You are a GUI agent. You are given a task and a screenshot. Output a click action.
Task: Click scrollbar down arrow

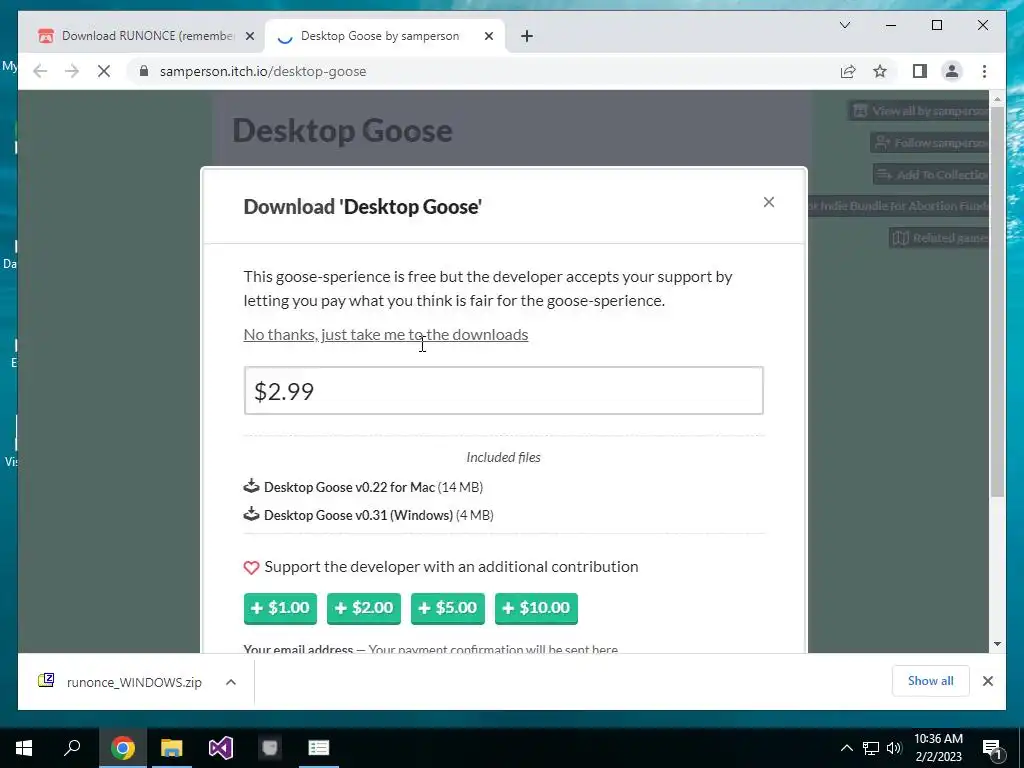click(997, 644)
